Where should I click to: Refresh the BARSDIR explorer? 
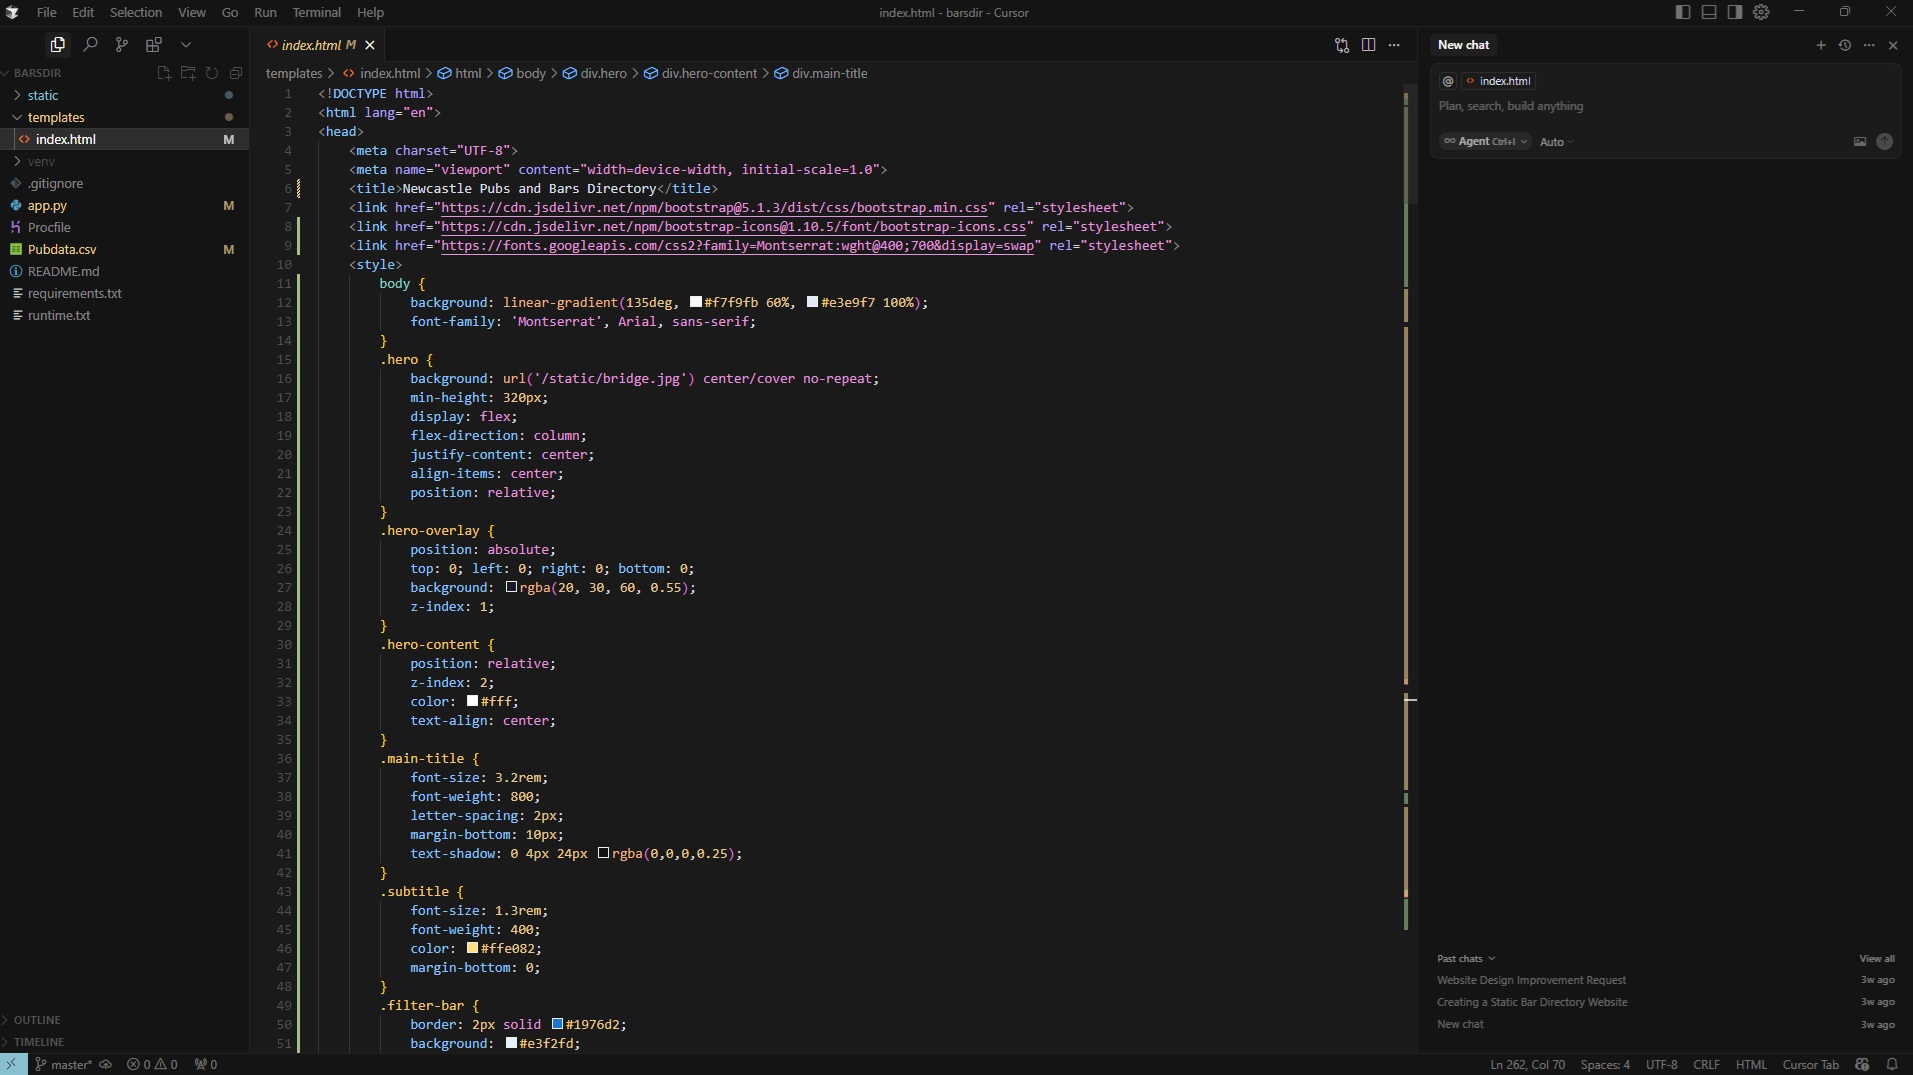pyautogui.click(x=212, y=73)
